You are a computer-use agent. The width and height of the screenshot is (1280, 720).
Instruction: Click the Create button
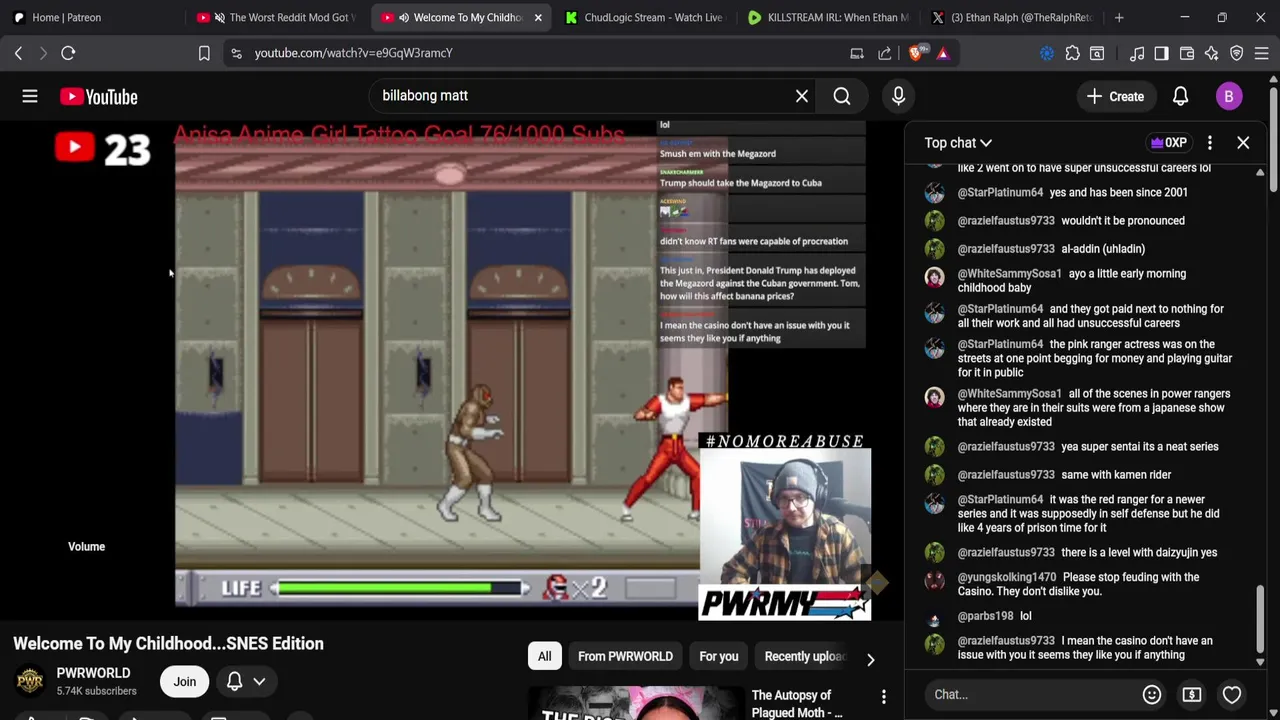1115,96
